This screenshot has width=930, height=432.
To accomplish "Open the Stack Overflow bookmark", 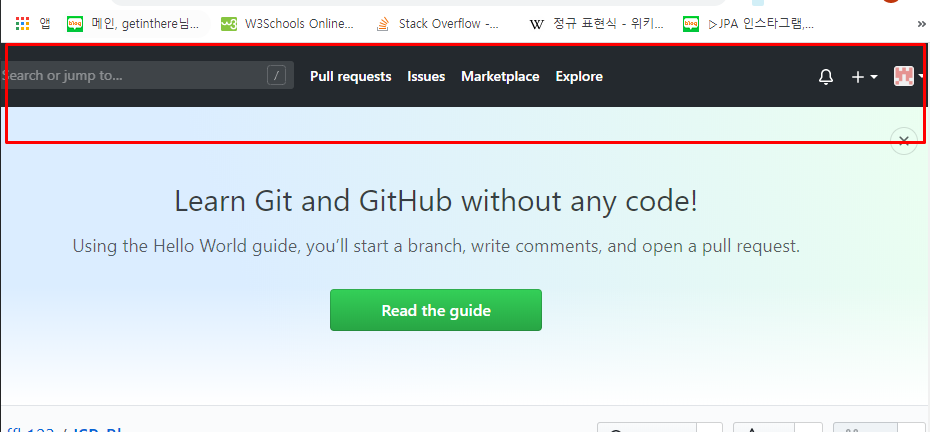I will (x=439, y=24).
